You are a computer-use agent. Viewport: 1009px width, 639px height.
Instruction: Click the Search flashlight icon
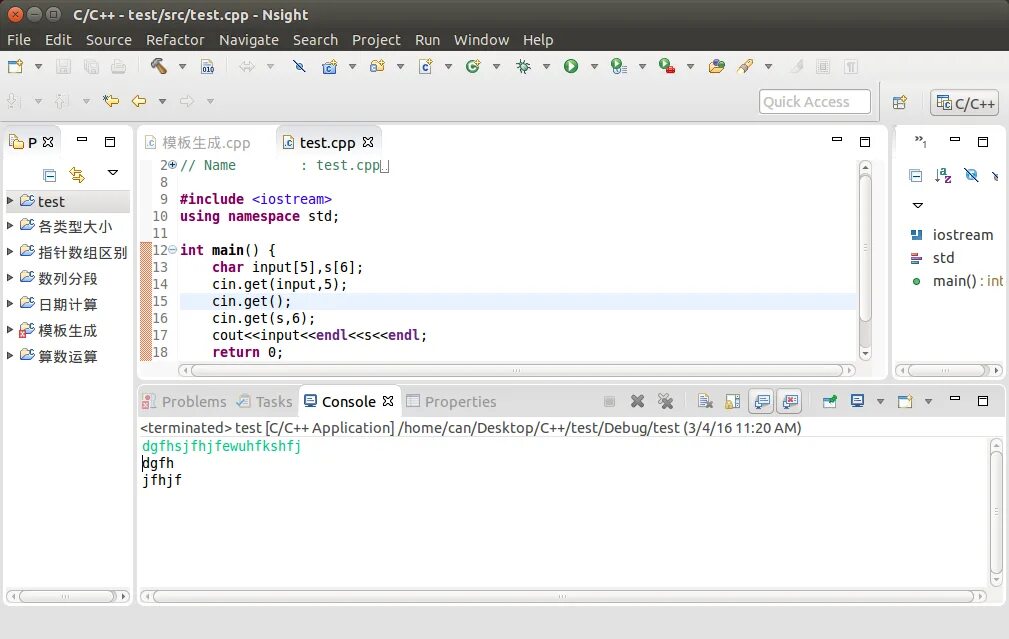click(745, 66)
